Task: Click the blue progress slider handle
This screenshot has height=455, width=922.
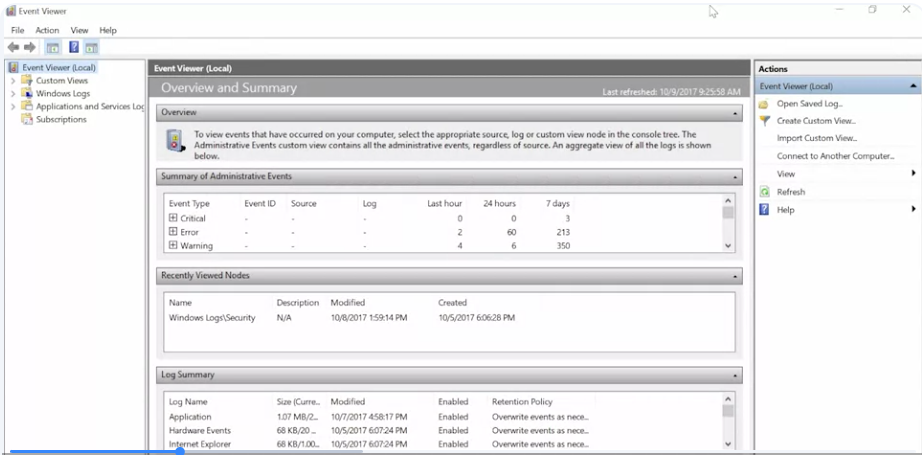Action: coord(180,451)
